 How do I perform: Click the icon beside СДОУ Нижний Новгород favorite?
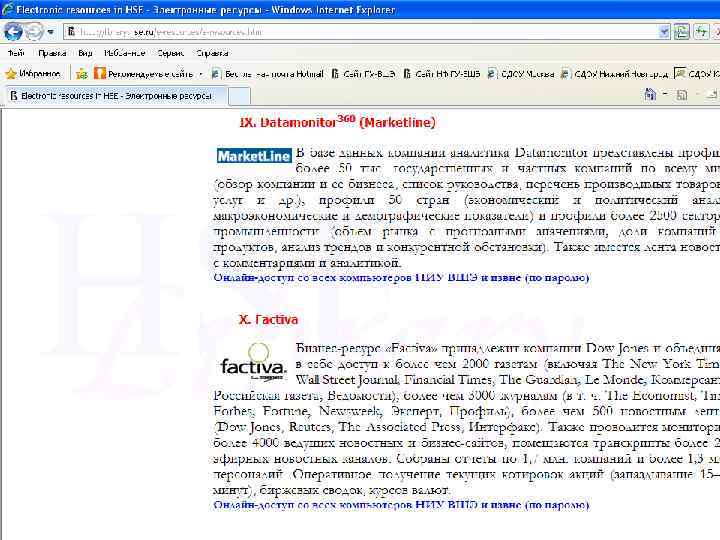(x=566, y=73)
